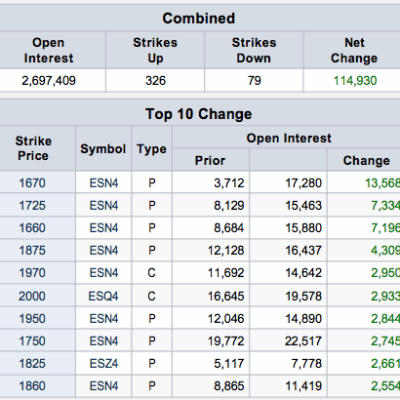Select prior value 19,772

[x=226, y=341]
